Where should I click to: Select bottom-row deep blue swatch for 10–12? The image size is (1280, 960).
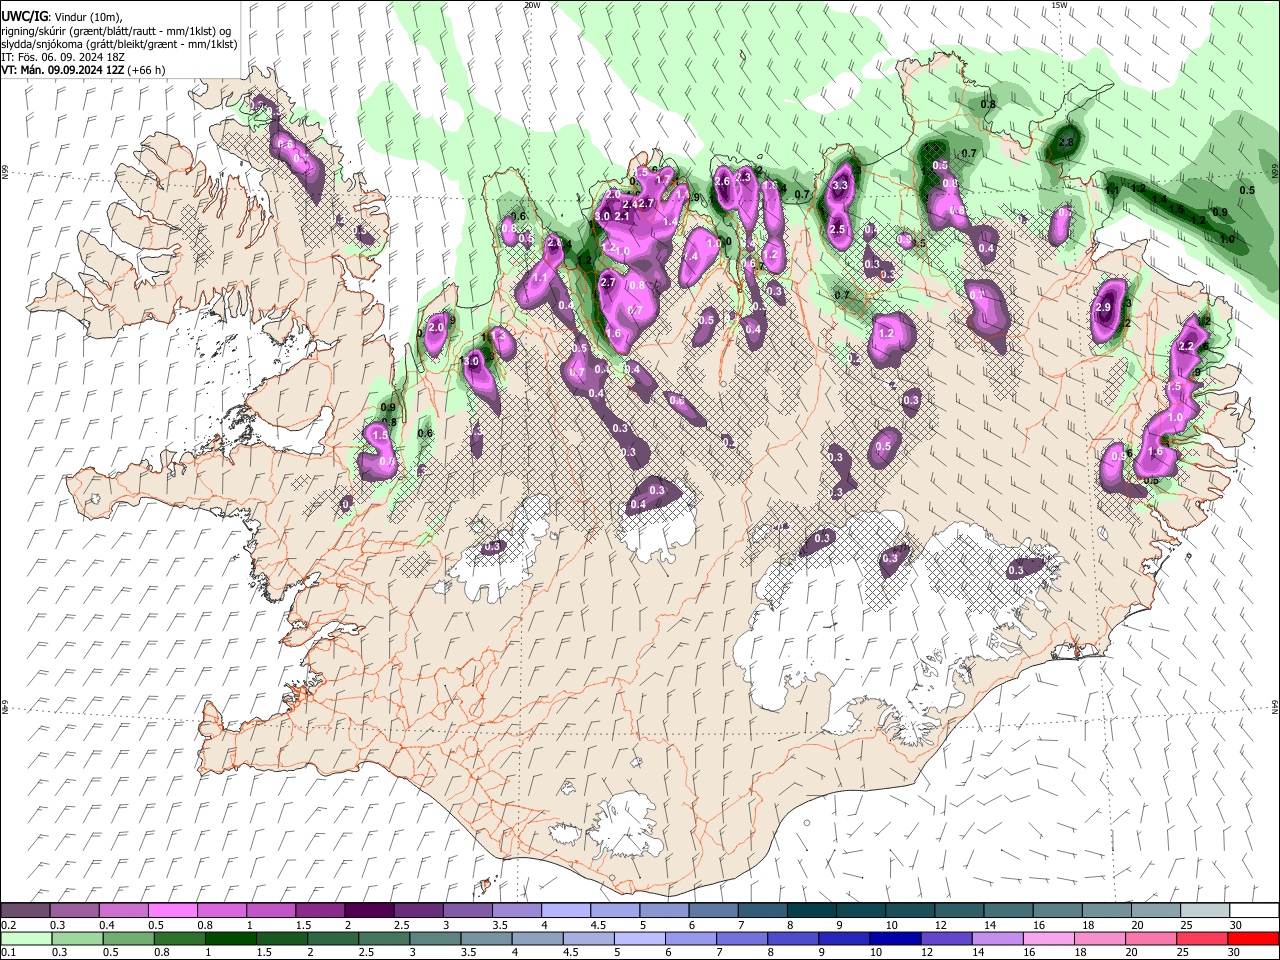click(894, 938)
